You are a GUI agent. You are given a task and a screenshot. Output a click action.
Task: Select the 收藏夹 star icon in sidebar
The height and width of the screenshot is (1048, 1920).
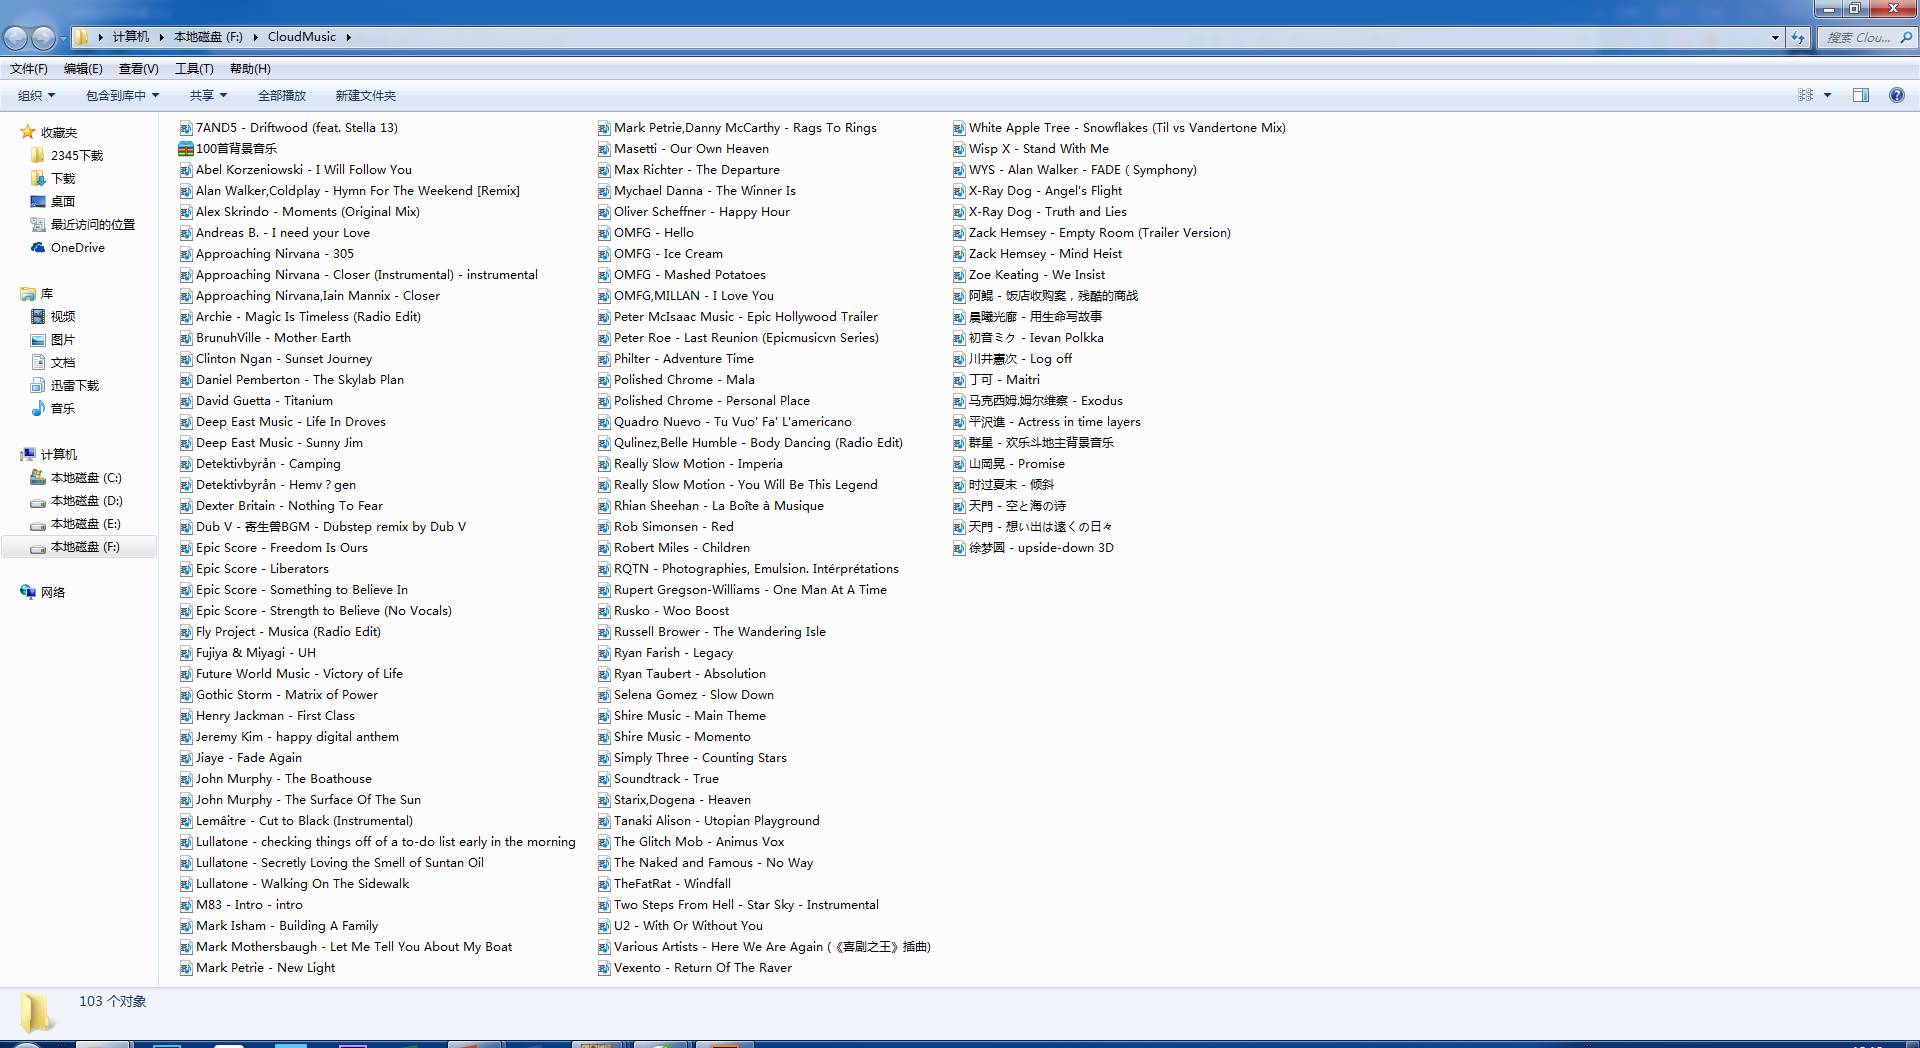pos(28,132)
